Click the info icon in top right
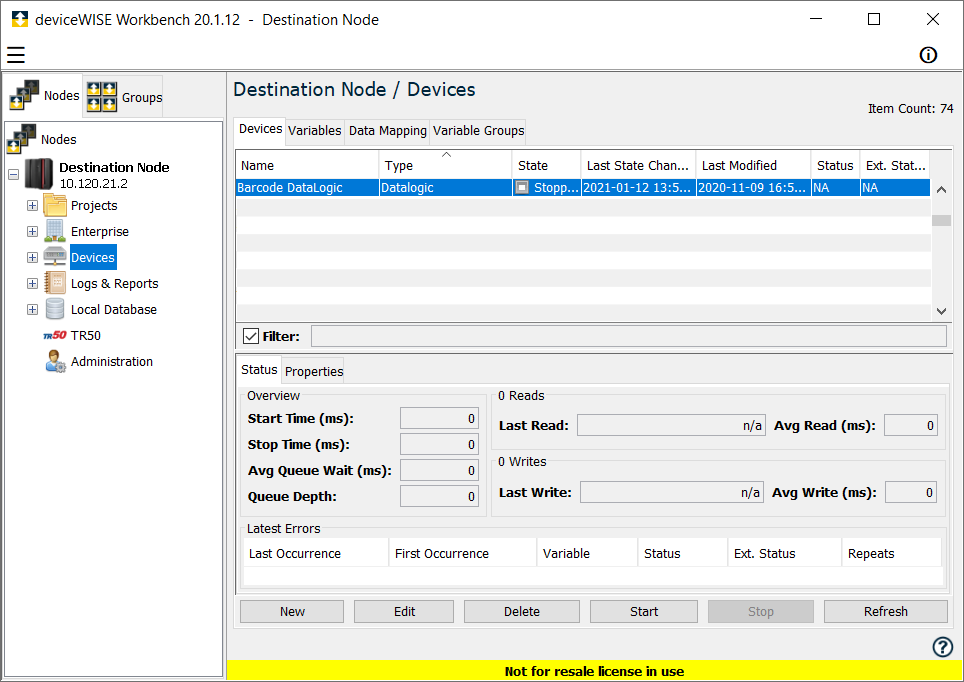Image resolution: width=964 pixels, height=682 pixels. pos(928,55)
